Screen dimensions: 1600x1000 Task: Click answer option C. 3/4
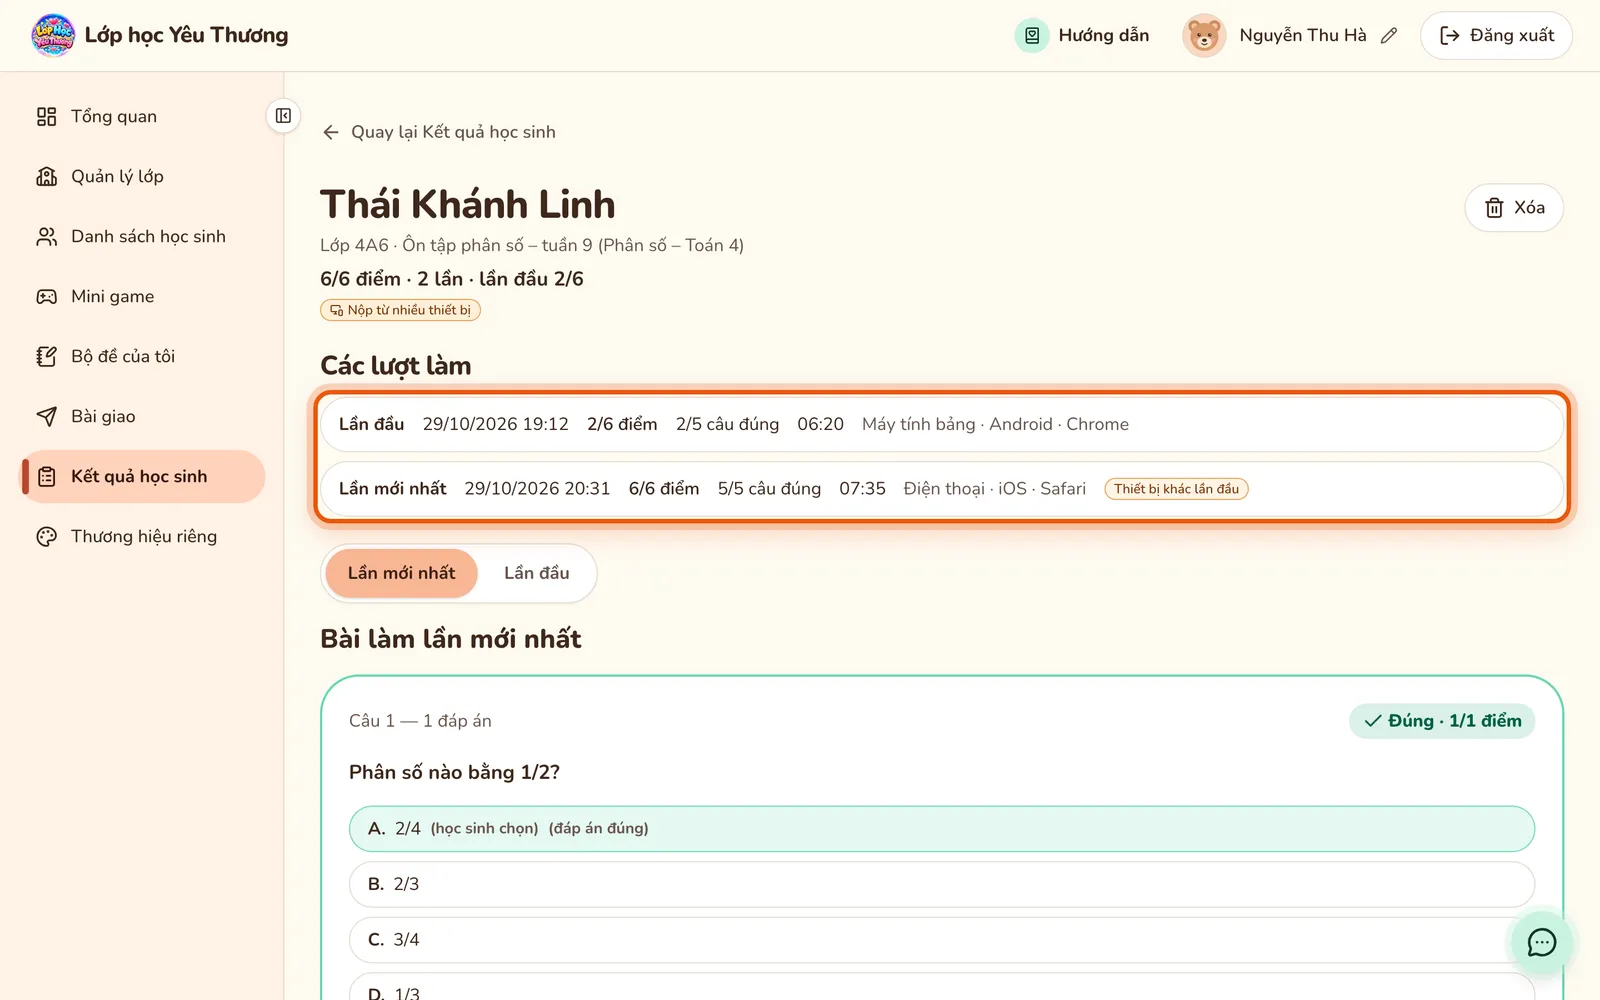click(942, 941)
